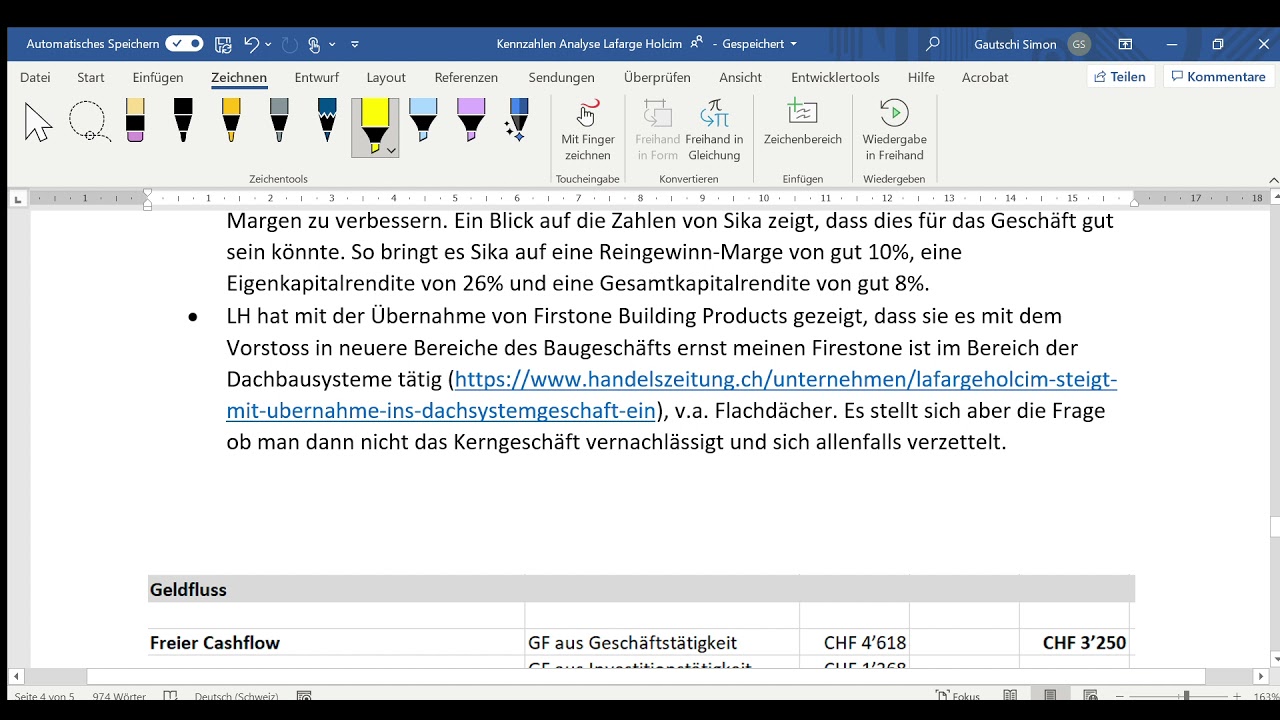Choose the dark blue galaxy pen

pos(327,120)
